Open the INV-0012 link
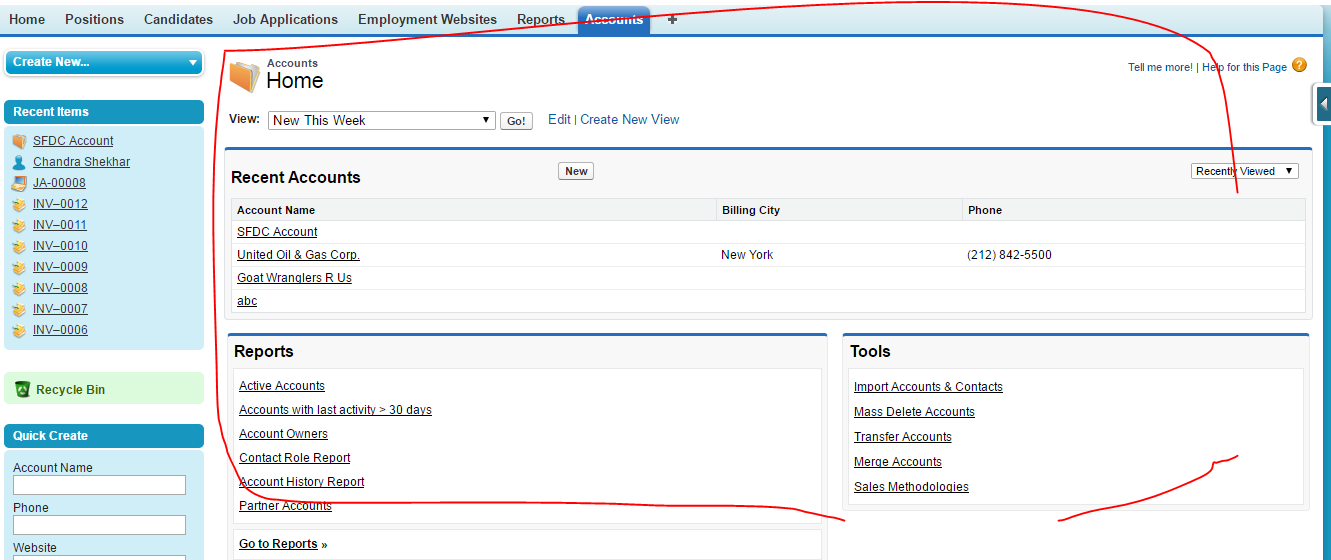The width and height of the screenshot is (1331, 560). coord(60,204)
